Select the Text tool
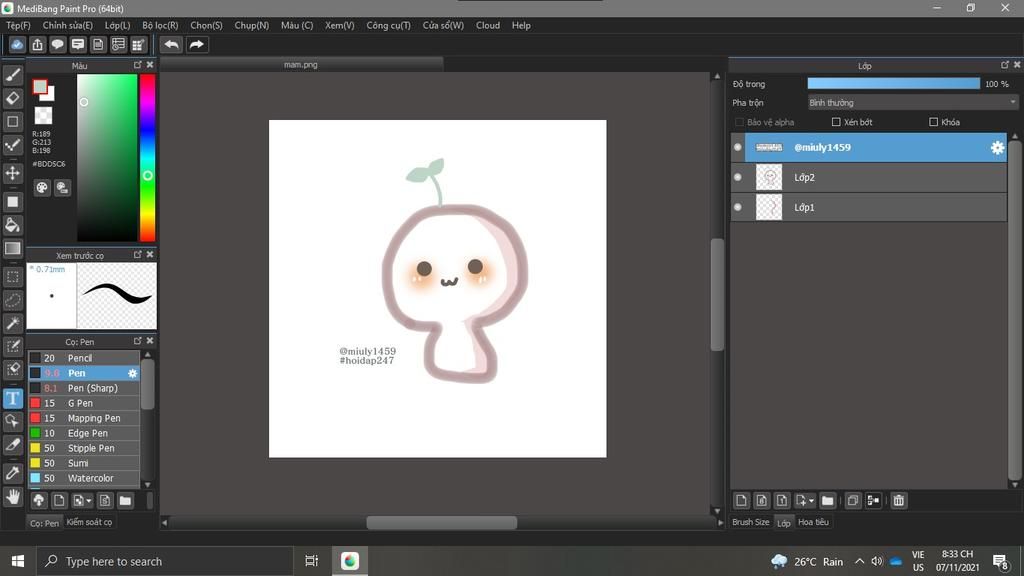 (x=12, y=398)
